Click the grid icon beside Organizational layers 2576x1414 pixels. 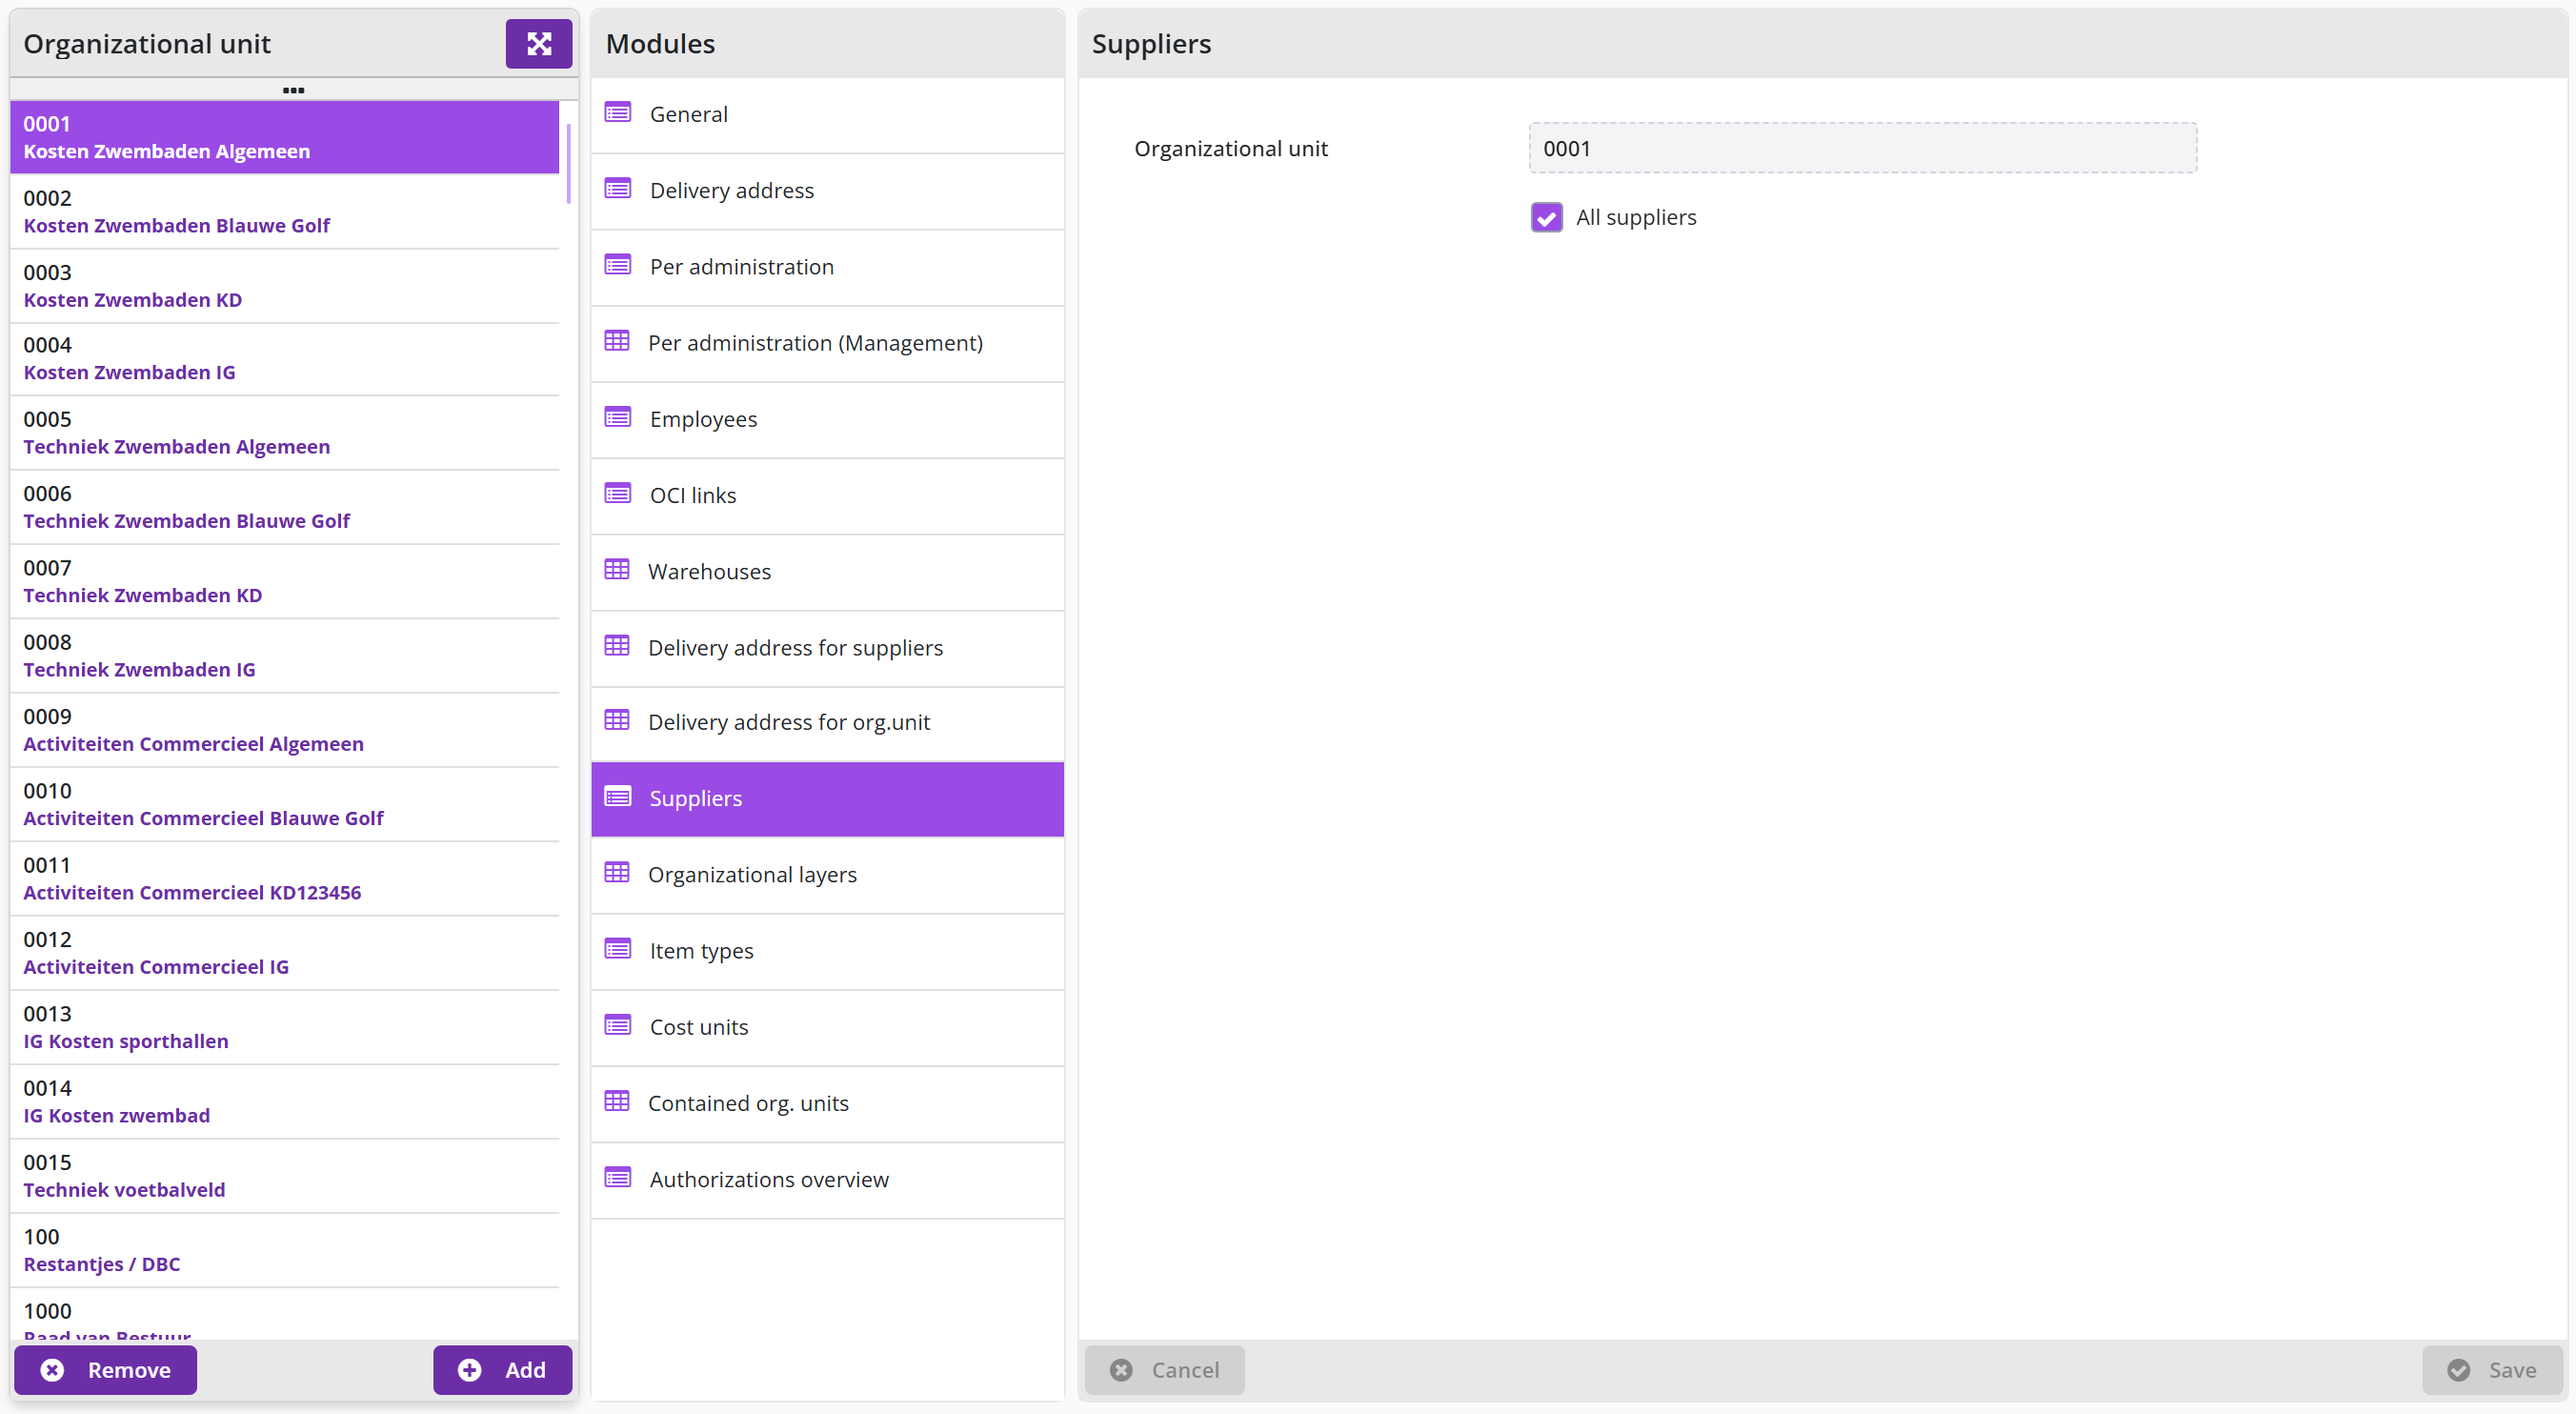[617, 873]
